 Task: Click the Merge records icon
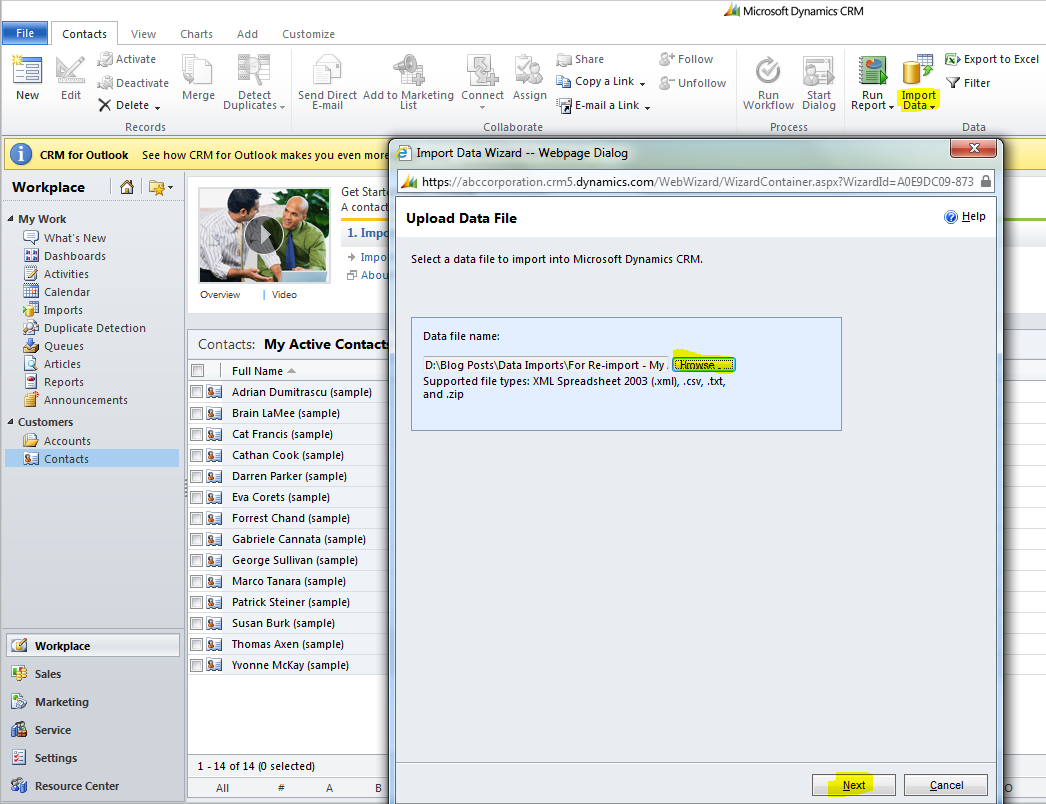198,72
